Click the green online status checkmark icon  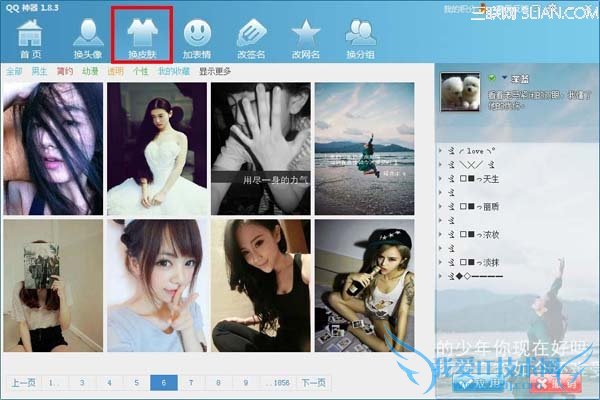click(x=492, y=78)
